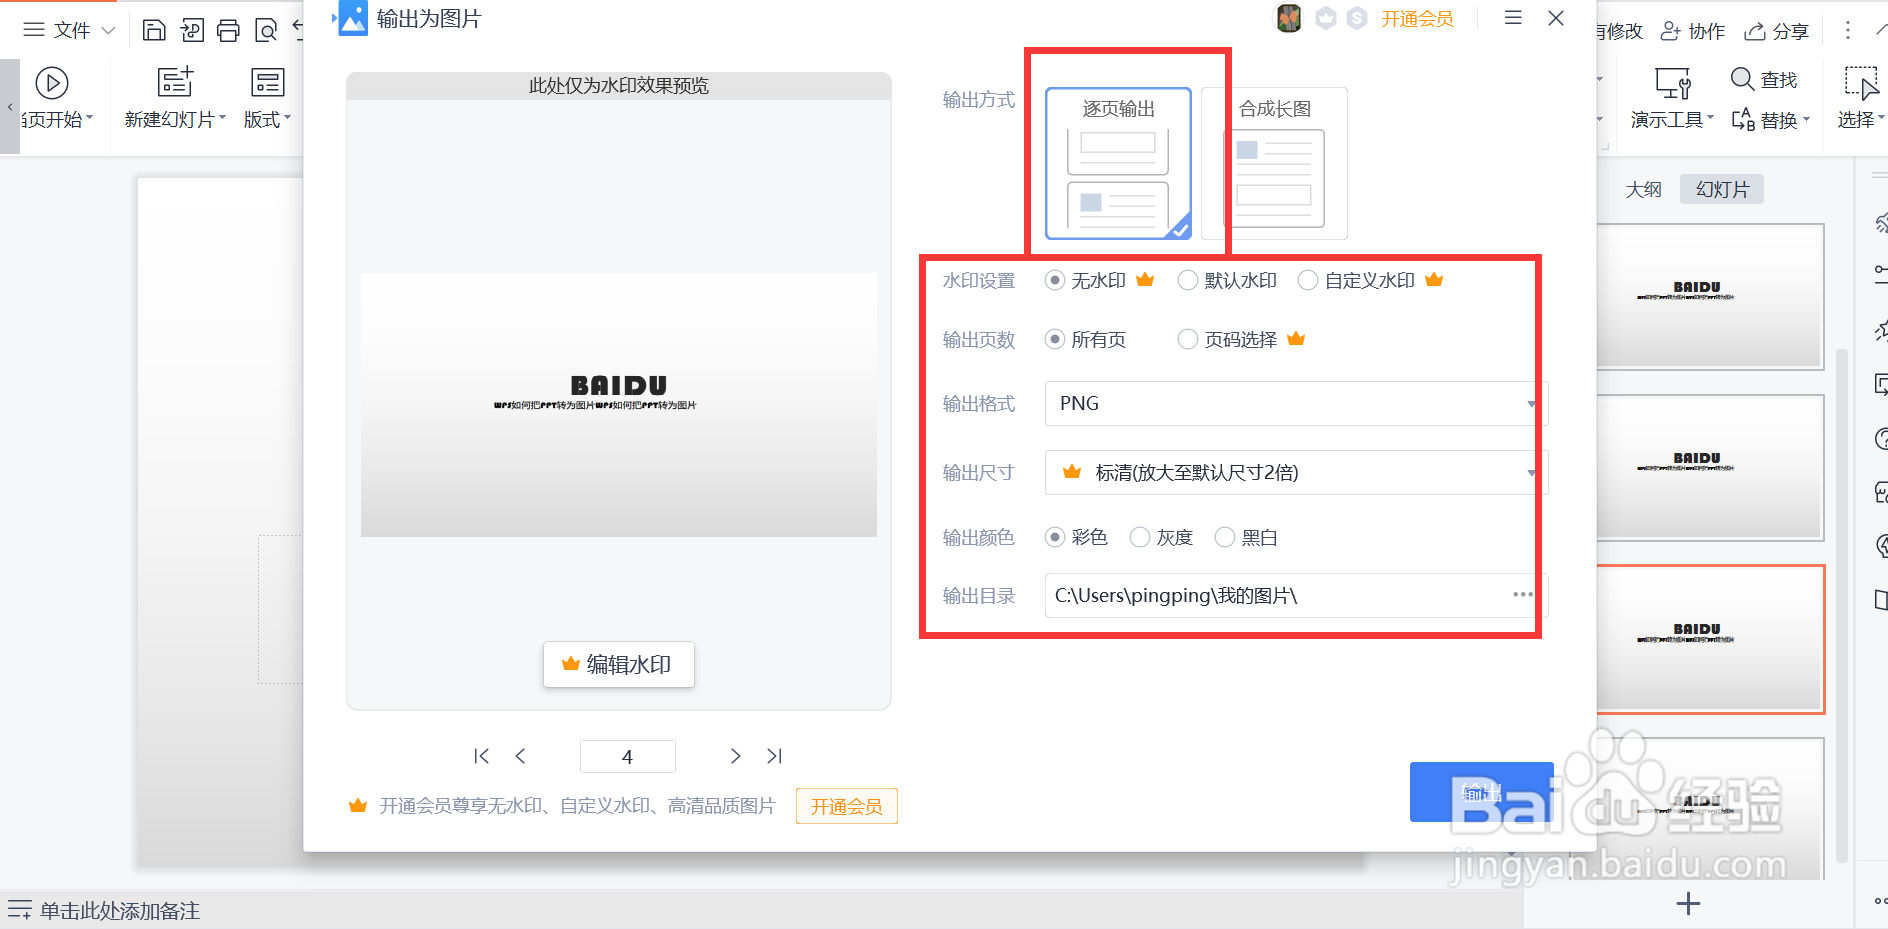Switch to Slides (幻灯片) tab
1888x929 pixels.
[x=1722, y=189]
